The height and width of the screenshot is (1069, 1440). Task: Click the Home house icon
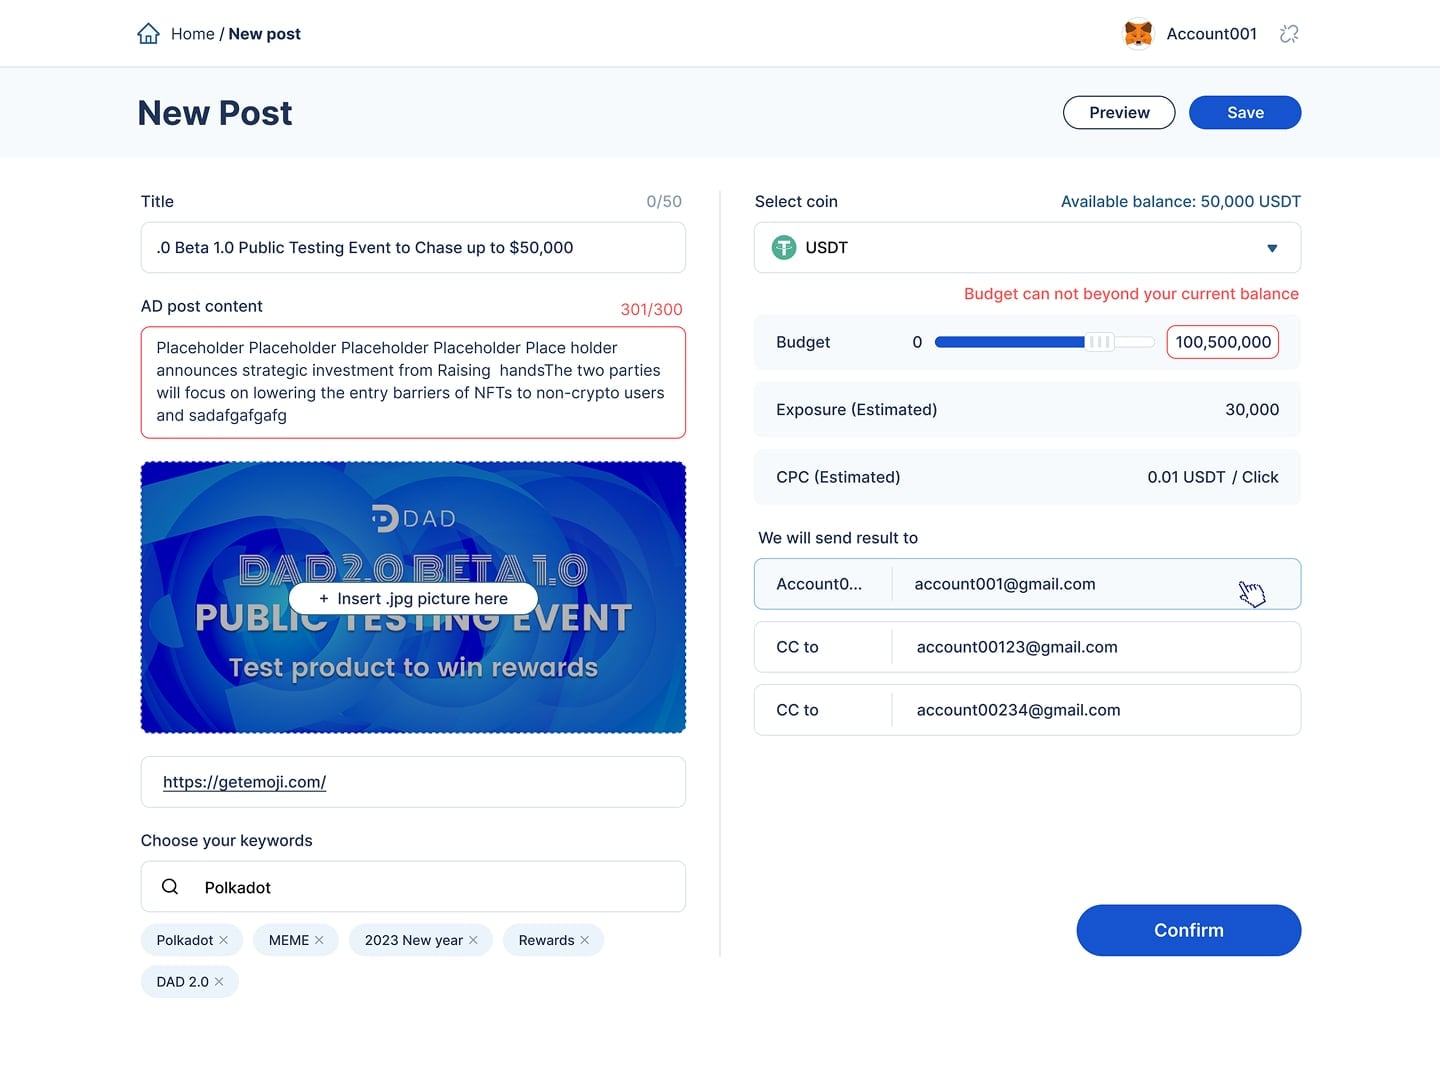point(148,34)
